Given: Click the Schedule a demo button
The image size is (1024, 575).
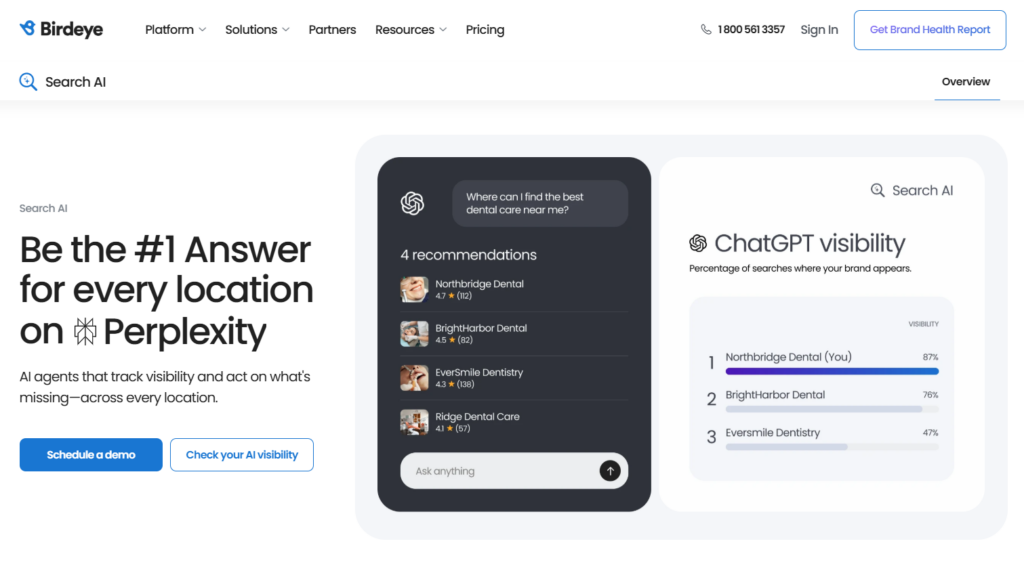Looking at the screenshot, I should [x=91, y=455].
